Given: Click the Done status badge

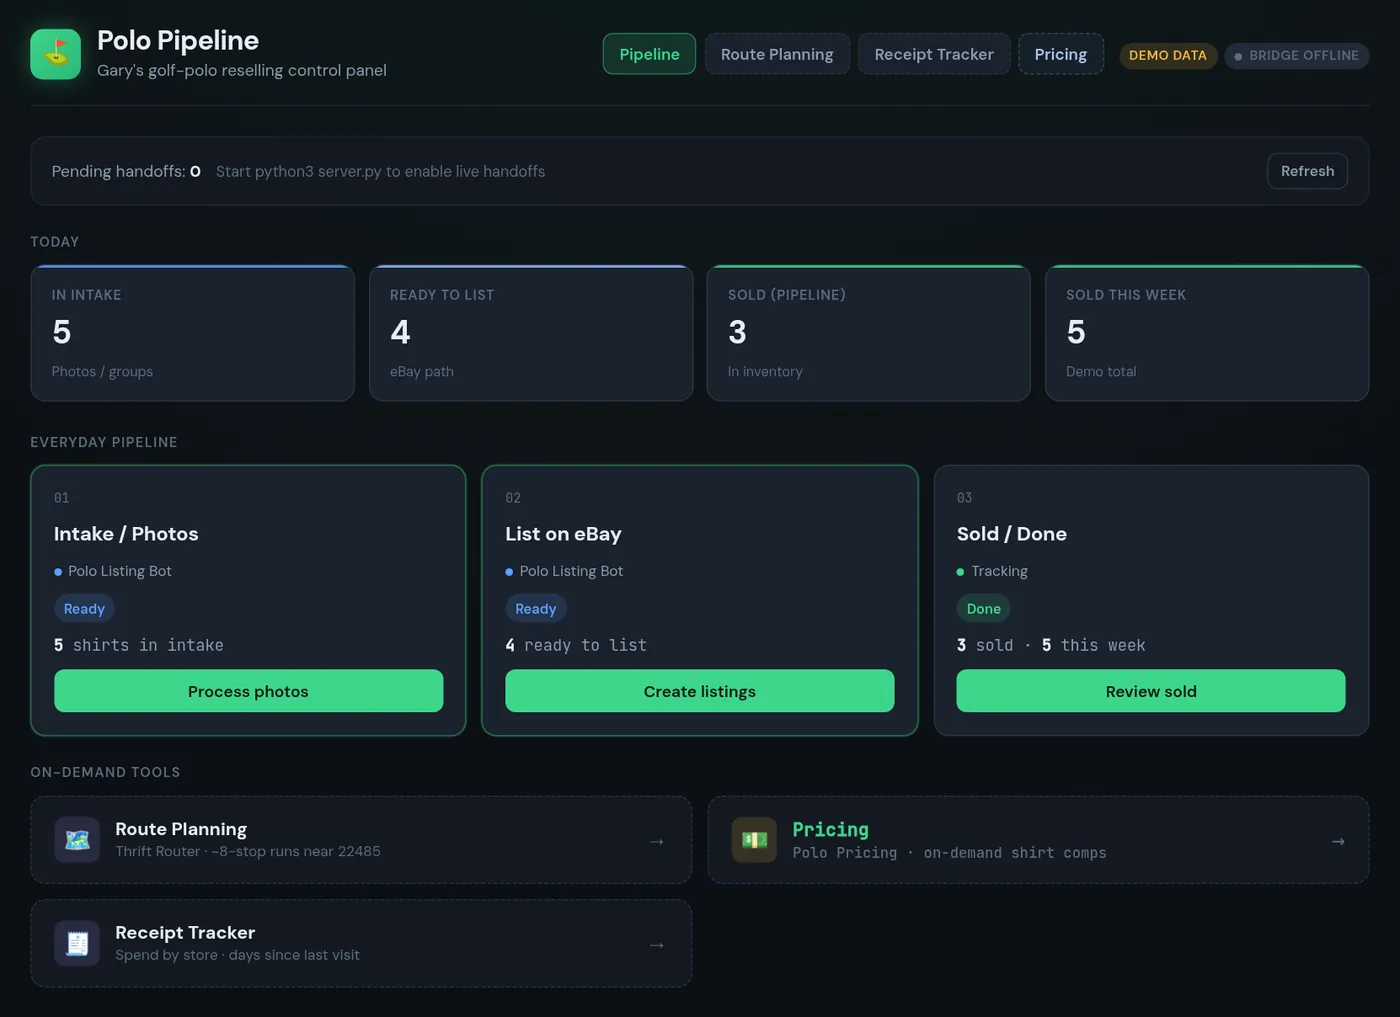Looking at the screenshot, I should point(983,608).
